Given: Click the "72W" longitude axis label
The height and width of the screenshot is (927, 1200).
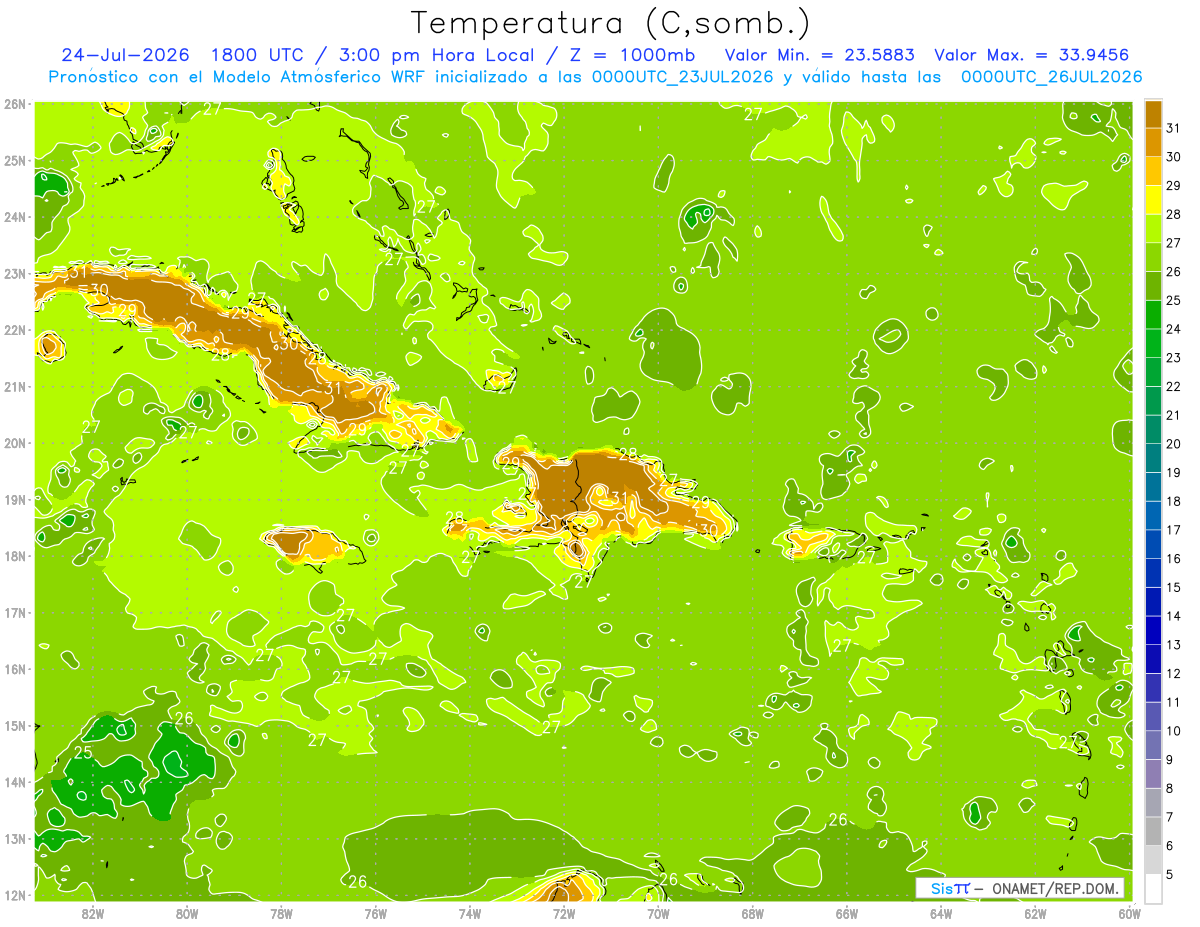Looking at the screenshot, I should click(564, 913).
